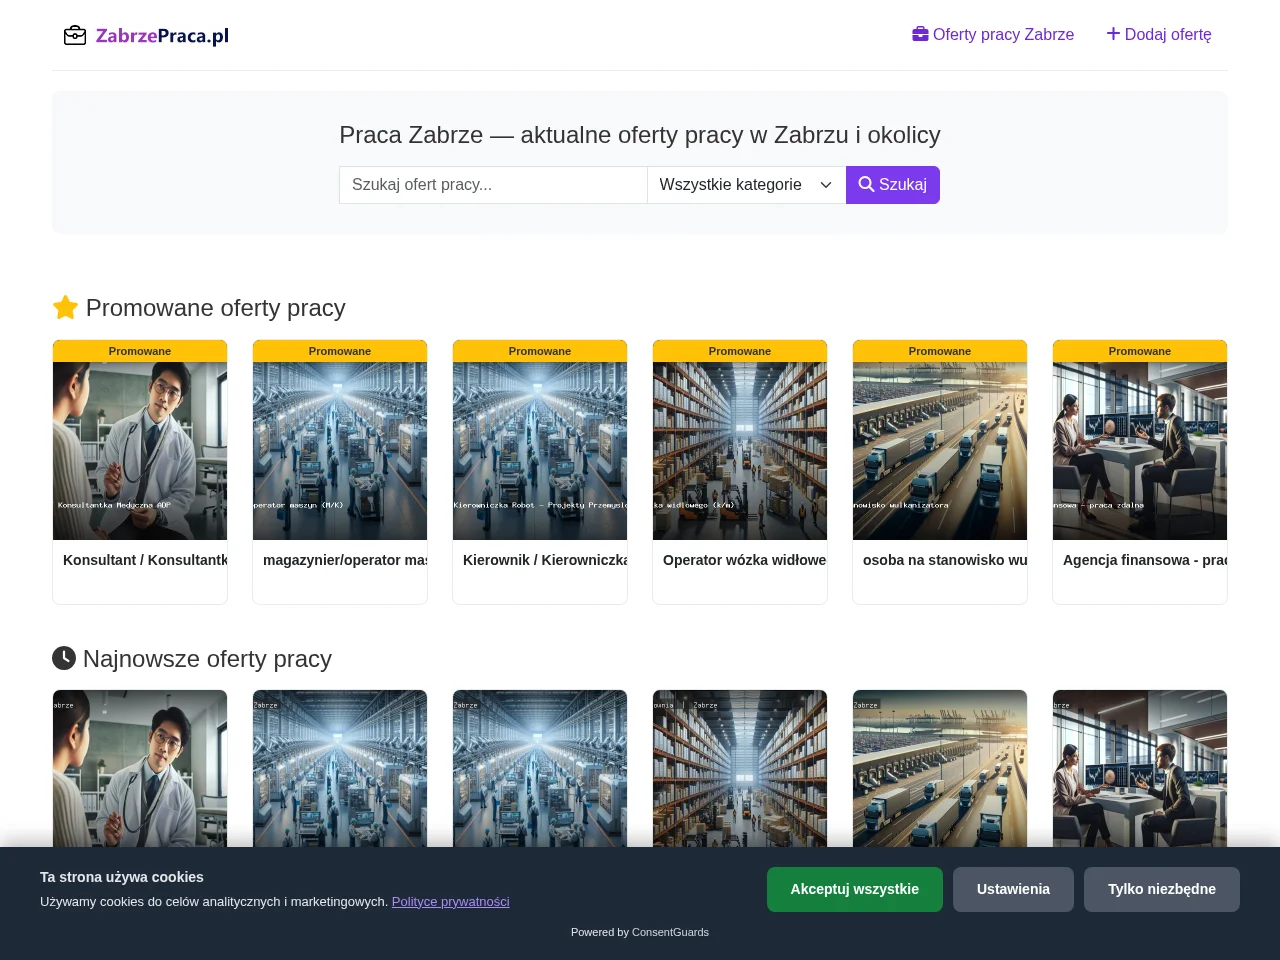Choose Tylko niezbędne cookies option
The width and height of the screenshot is (1280, 960).
(x=1162, y=889)
